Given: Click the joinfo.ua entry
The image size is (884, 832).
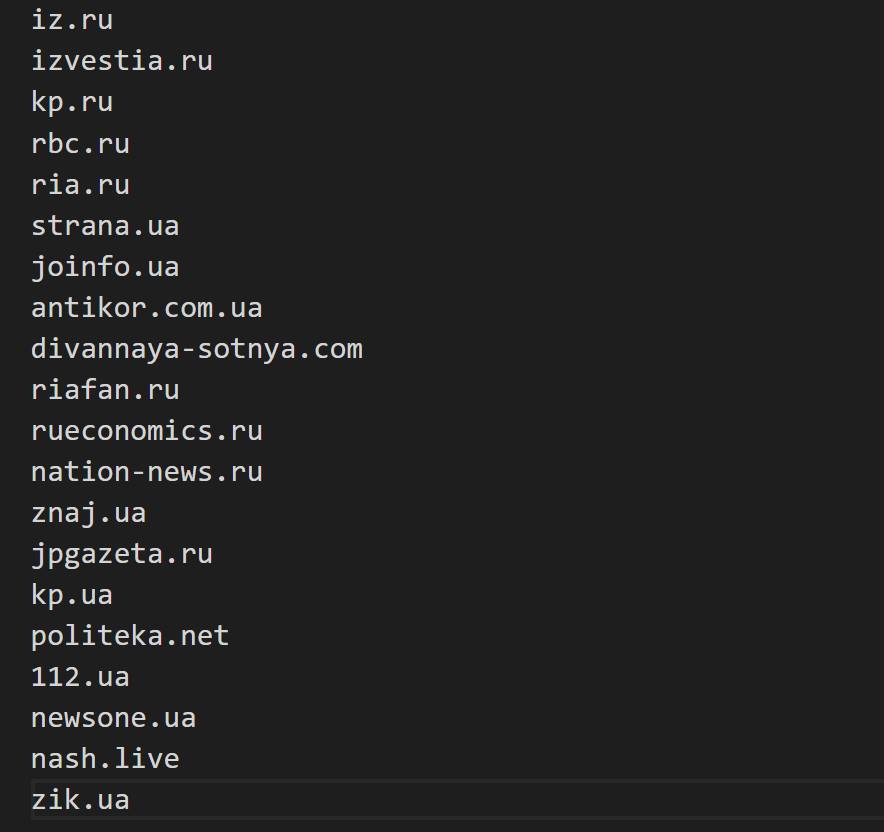Looking at the screenshot, I should click(x=105, y=267).
